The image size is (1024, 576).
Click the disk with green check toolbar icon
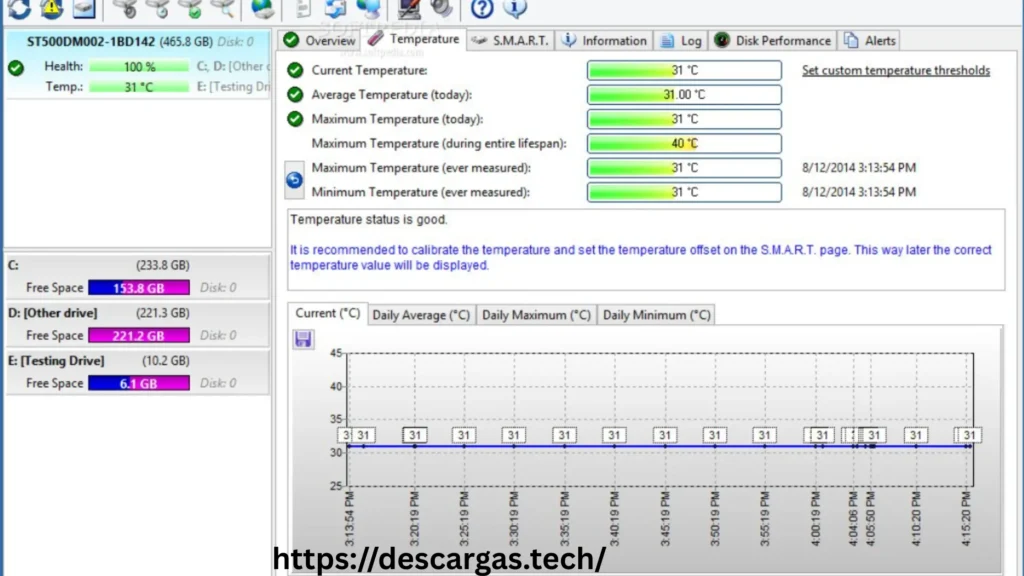click(190, 8)
